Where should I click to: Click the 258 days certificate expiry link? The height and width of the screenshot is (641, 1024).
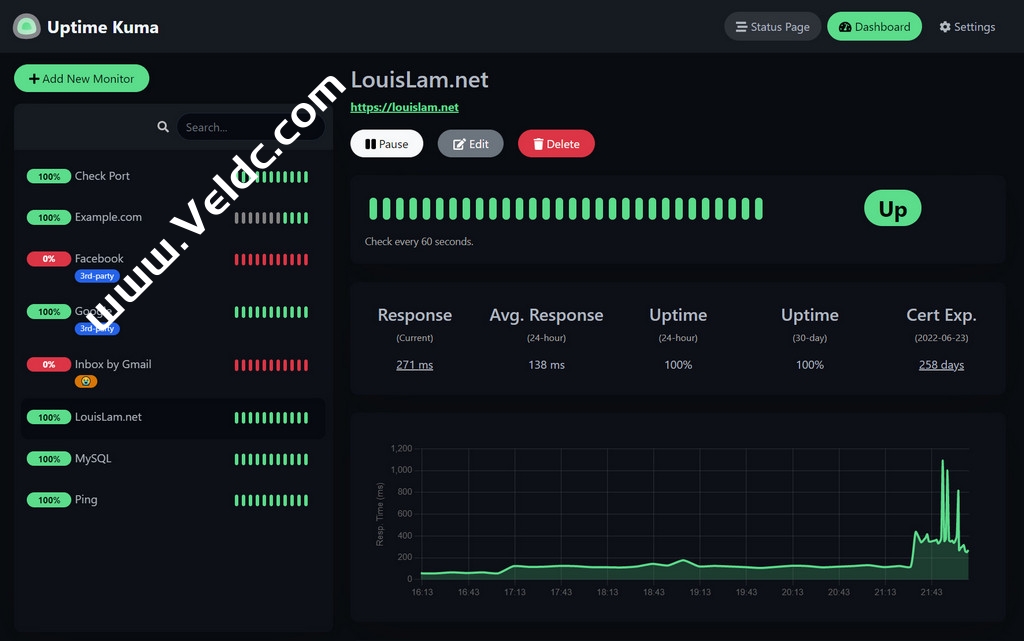[x=940, y=364]
